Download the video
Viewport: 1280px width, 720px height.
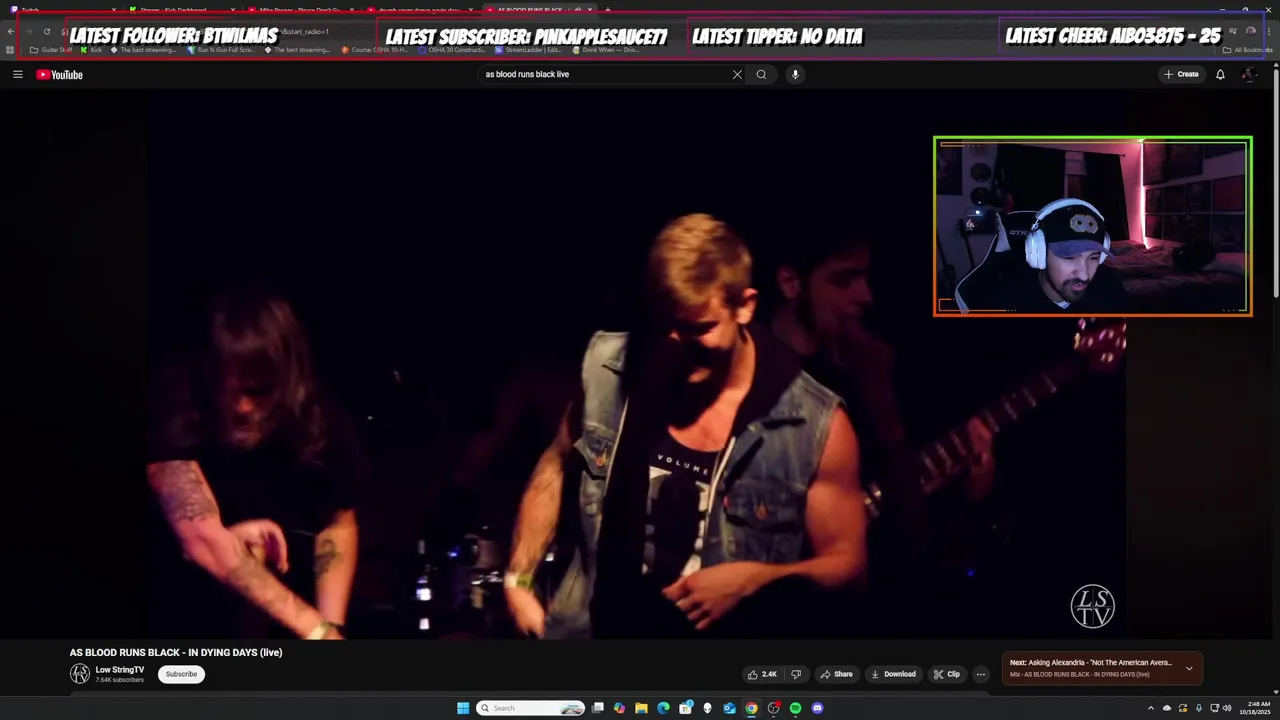[x=893, y=674]
